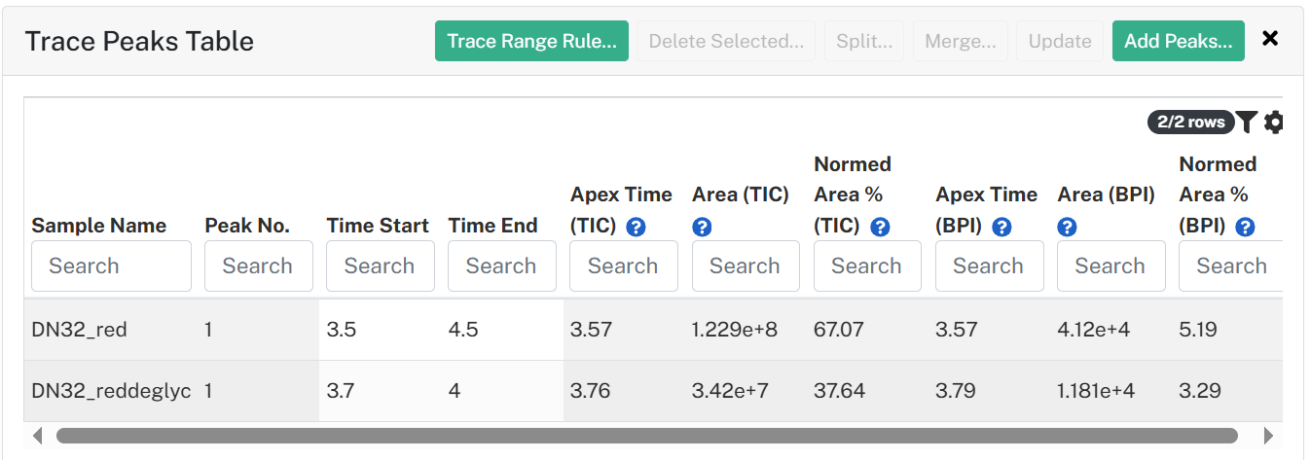Open table settings gear icon
The width and height of the screenshot is (1310, 460).
coord(1273,122)
